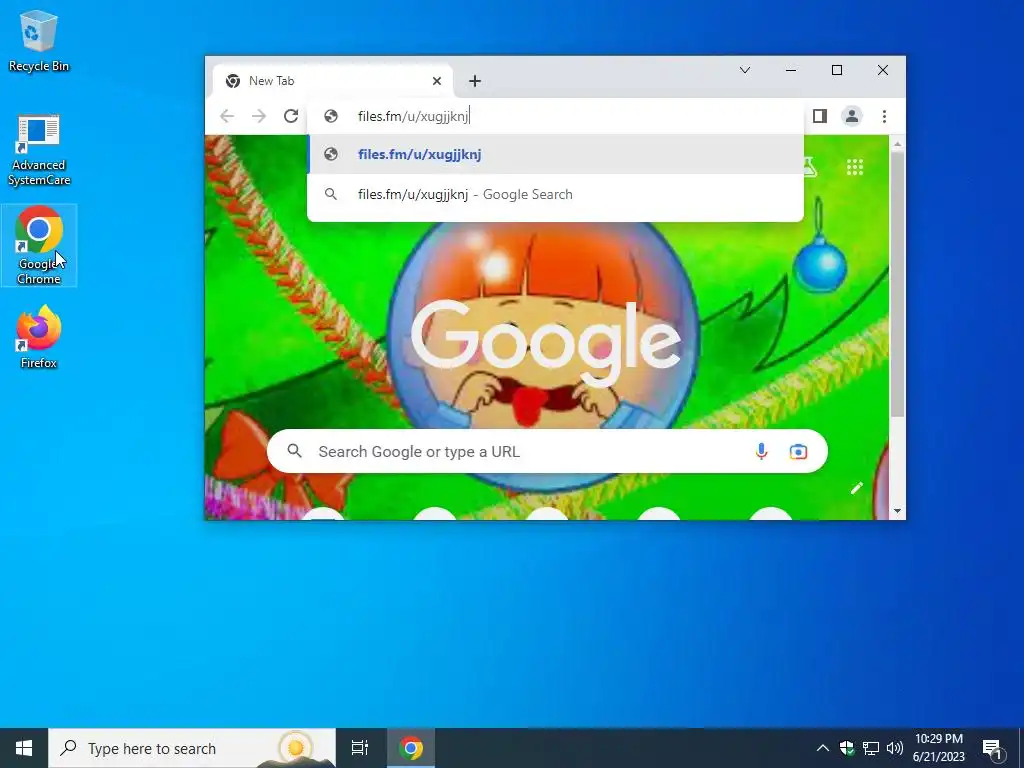The height and width of the screenshot is (768, 1024).
Task: Click the Chrome taskbar button
Action: tap(411, 748)
